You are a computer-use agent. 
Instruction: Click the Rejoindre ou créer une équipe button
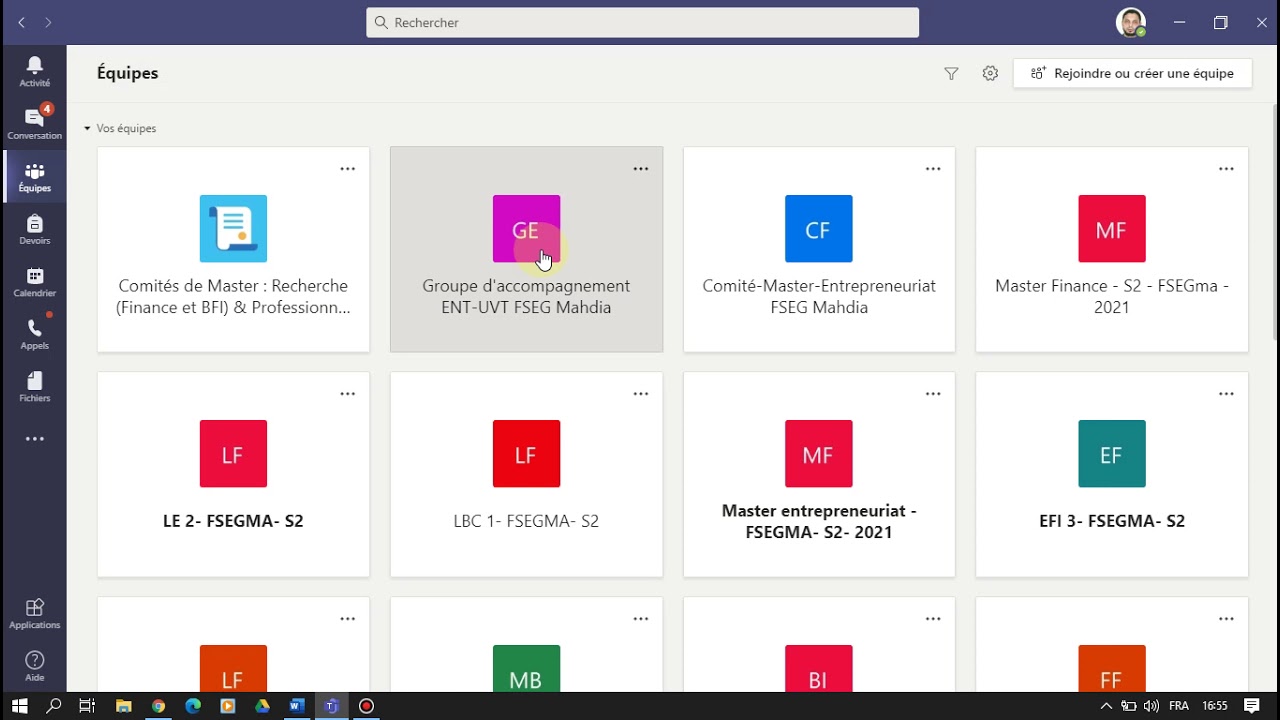click(x=1132, y=73)
